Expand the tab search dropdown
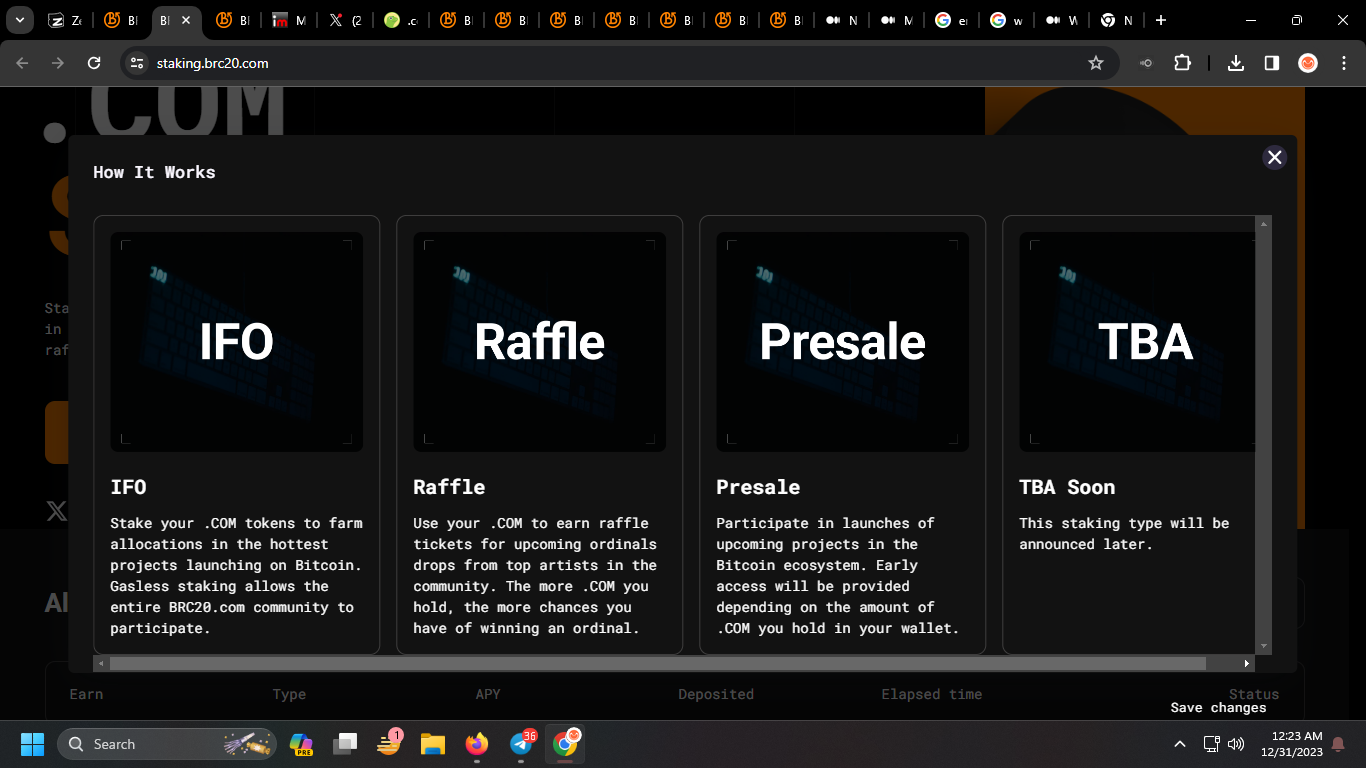Viewport: 1366px width, 768px height. point(19,20)
